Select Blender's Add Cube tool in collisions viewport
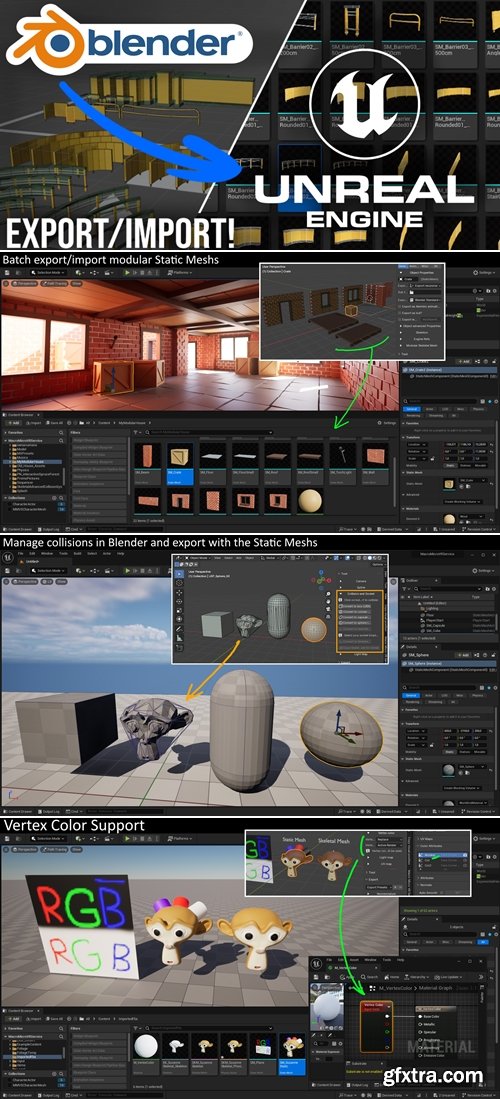500x1099 pixels. click(x=180, y=648)
